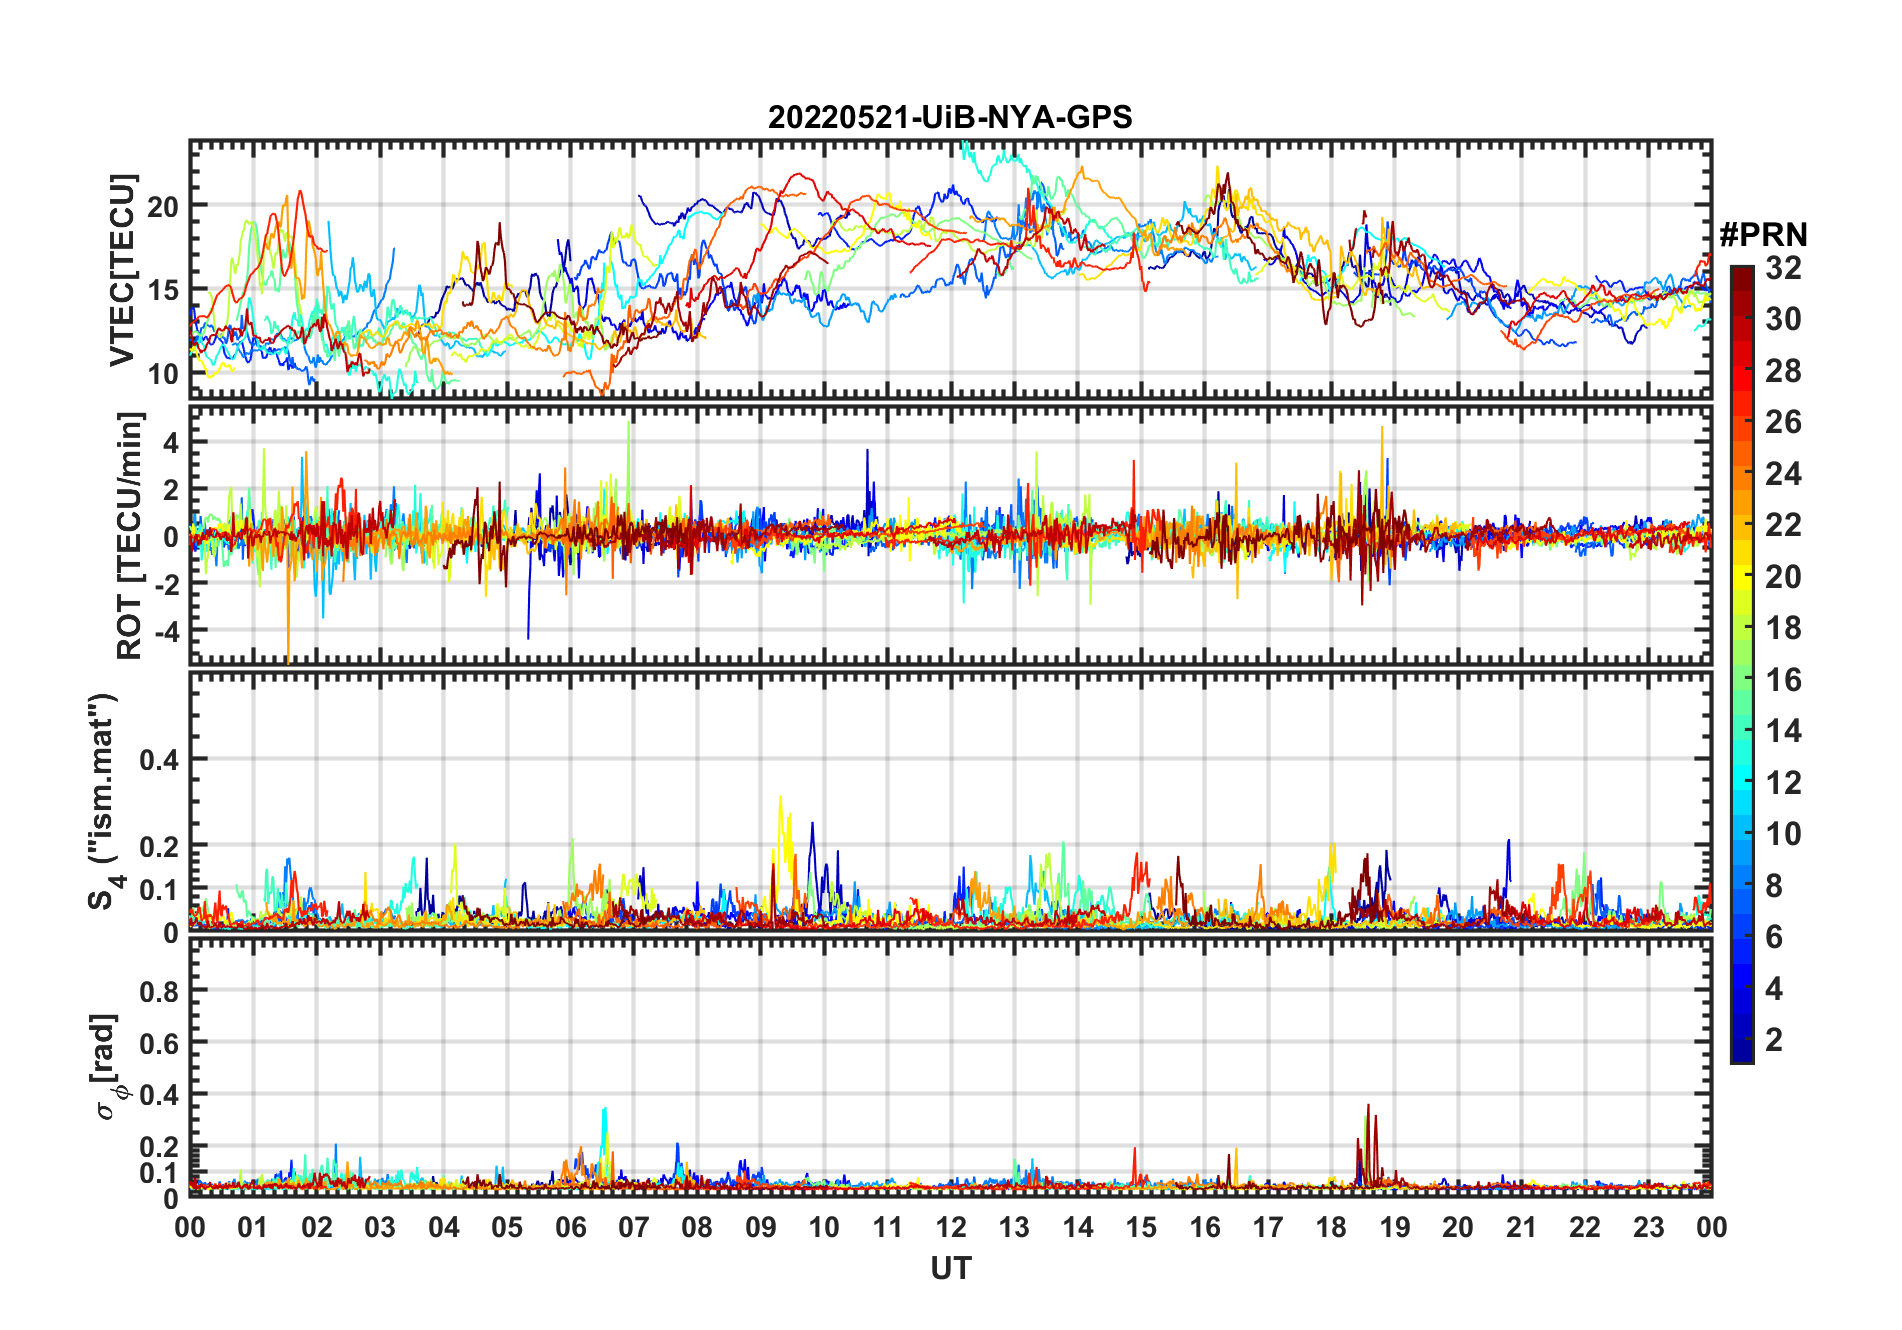Click PRN colorbar label 6
The height and width of the screenshot is (1330, 1902).
click(x=1774, y=937)
